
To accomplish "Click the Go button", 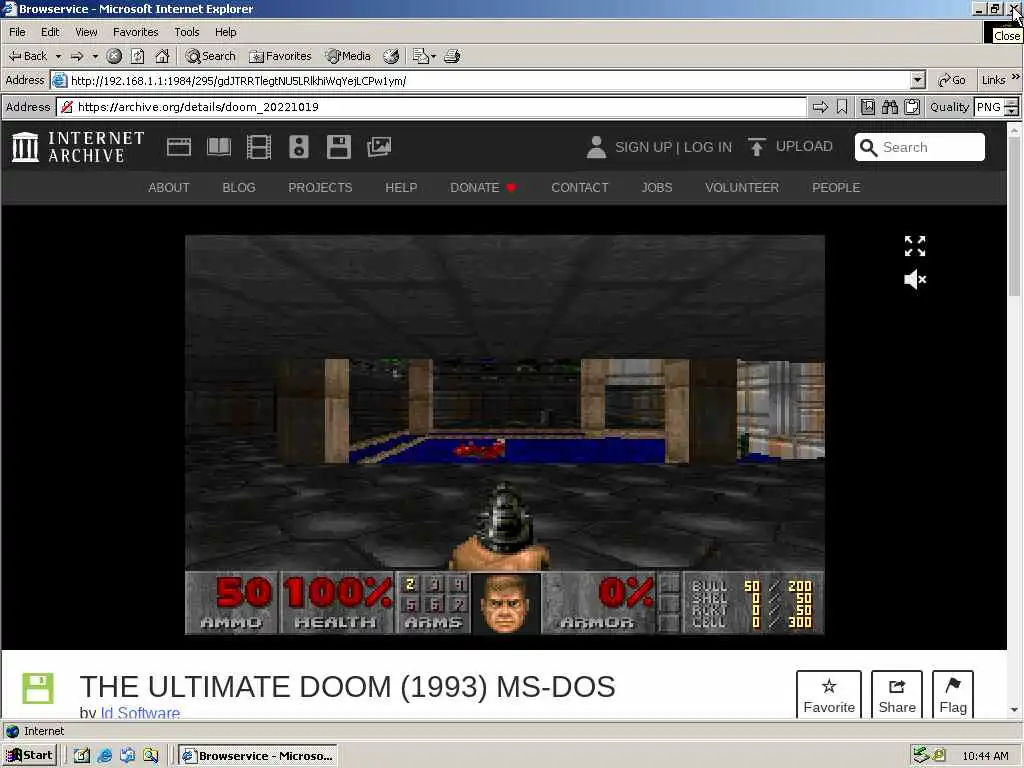I will point(952,80).
